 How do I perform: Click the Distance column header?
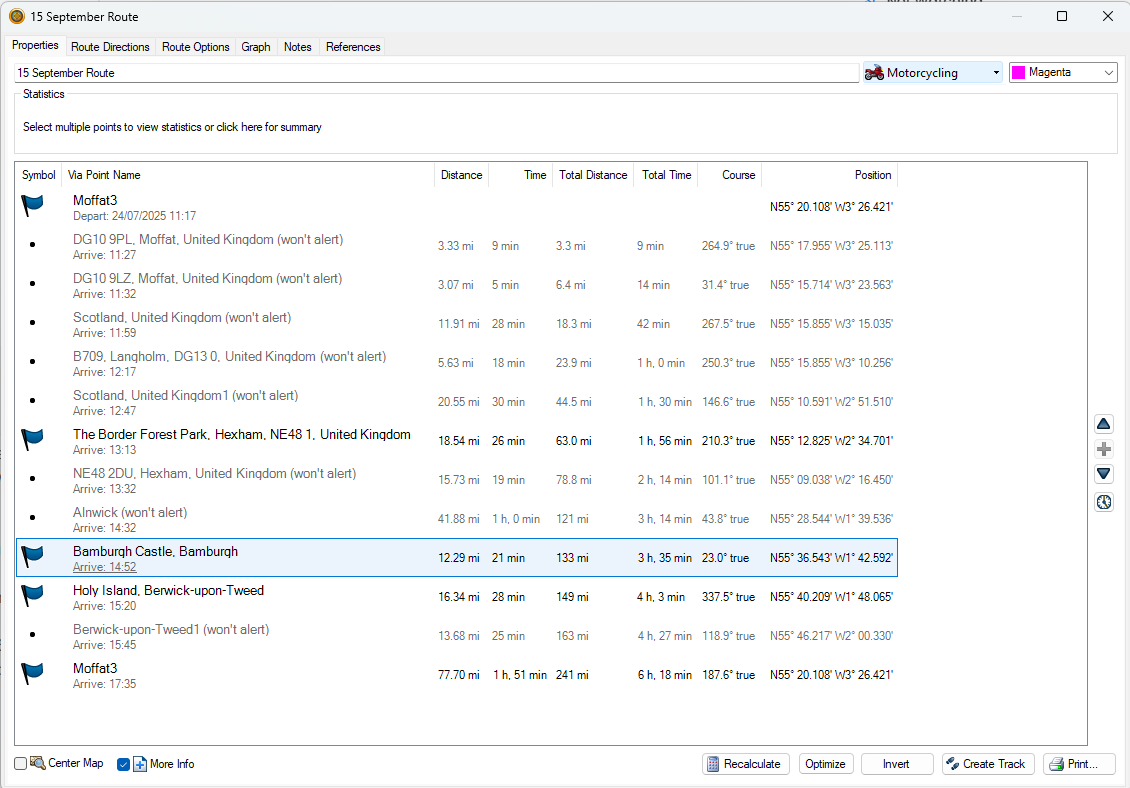tap(461, 175)
